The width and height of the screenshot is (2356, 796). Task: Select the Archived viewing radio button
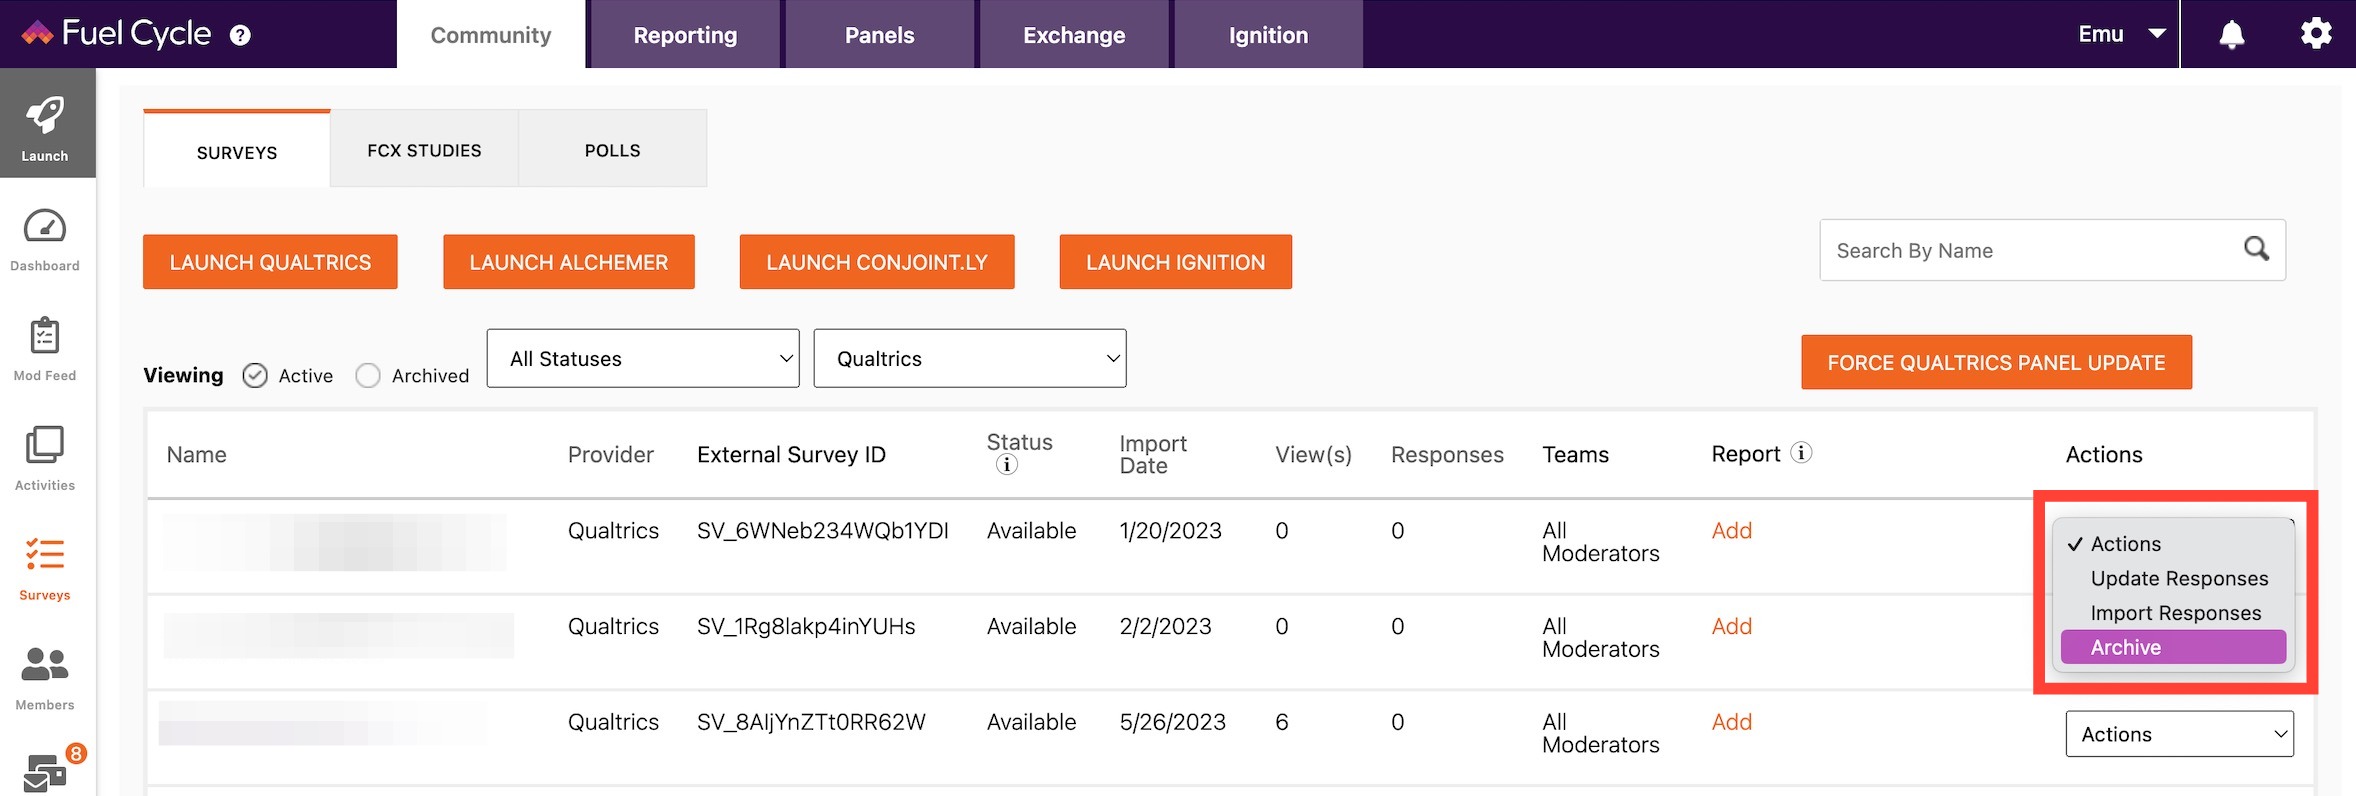[368, 375]
